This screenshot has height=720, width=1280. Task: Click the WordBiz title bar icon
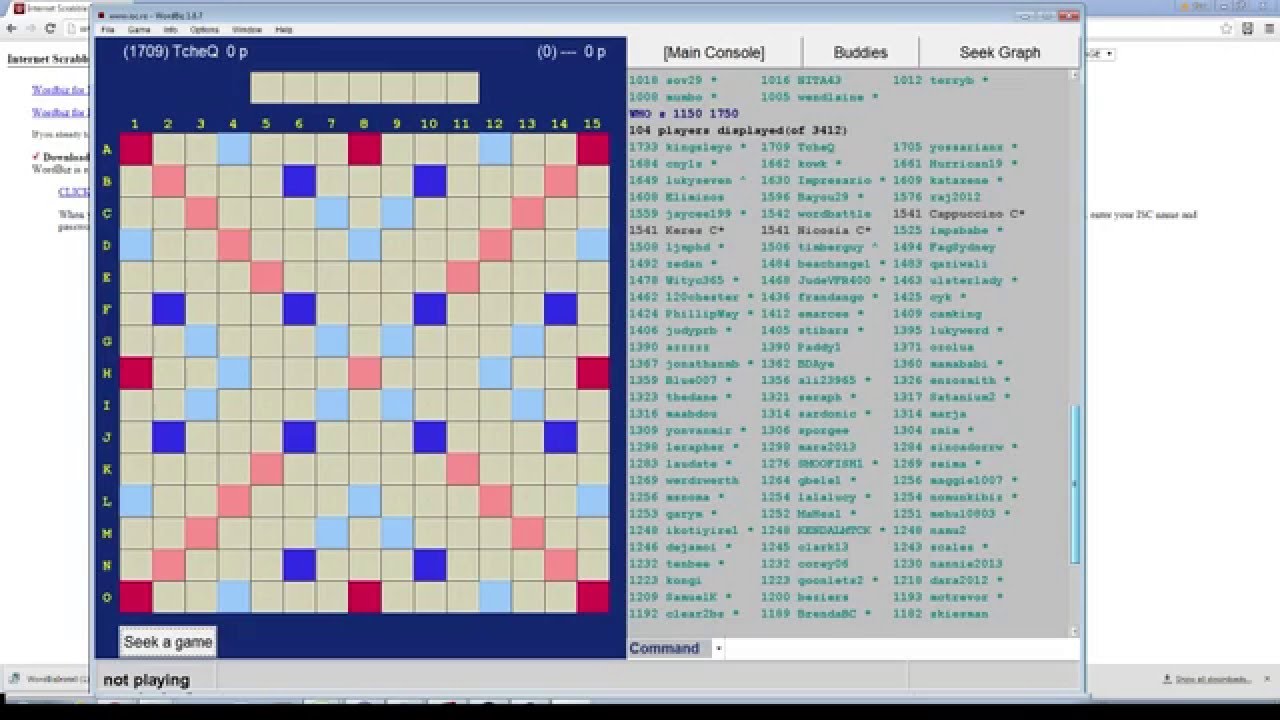pos(103,17)
